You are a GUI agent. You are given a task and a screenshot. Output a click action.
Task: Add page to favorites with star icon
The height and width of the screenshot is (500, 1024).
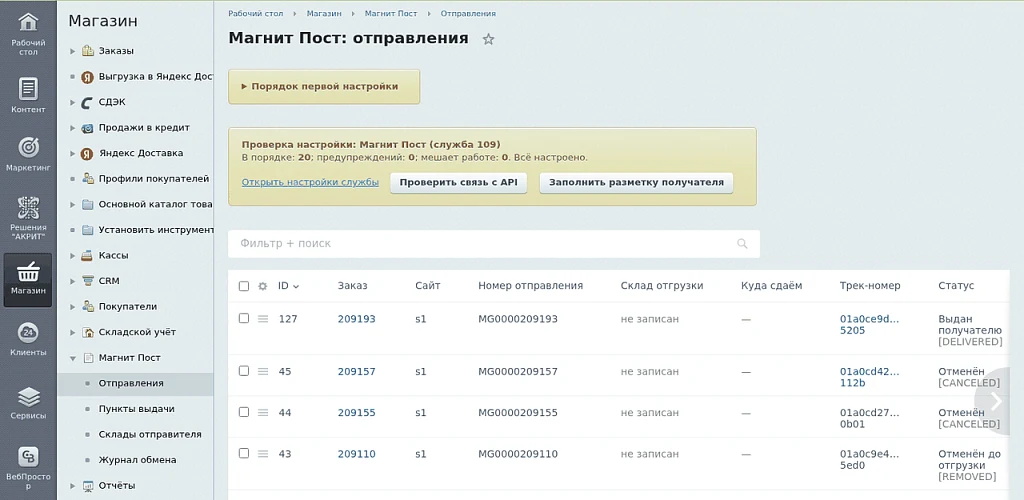(x=488, y=39)
